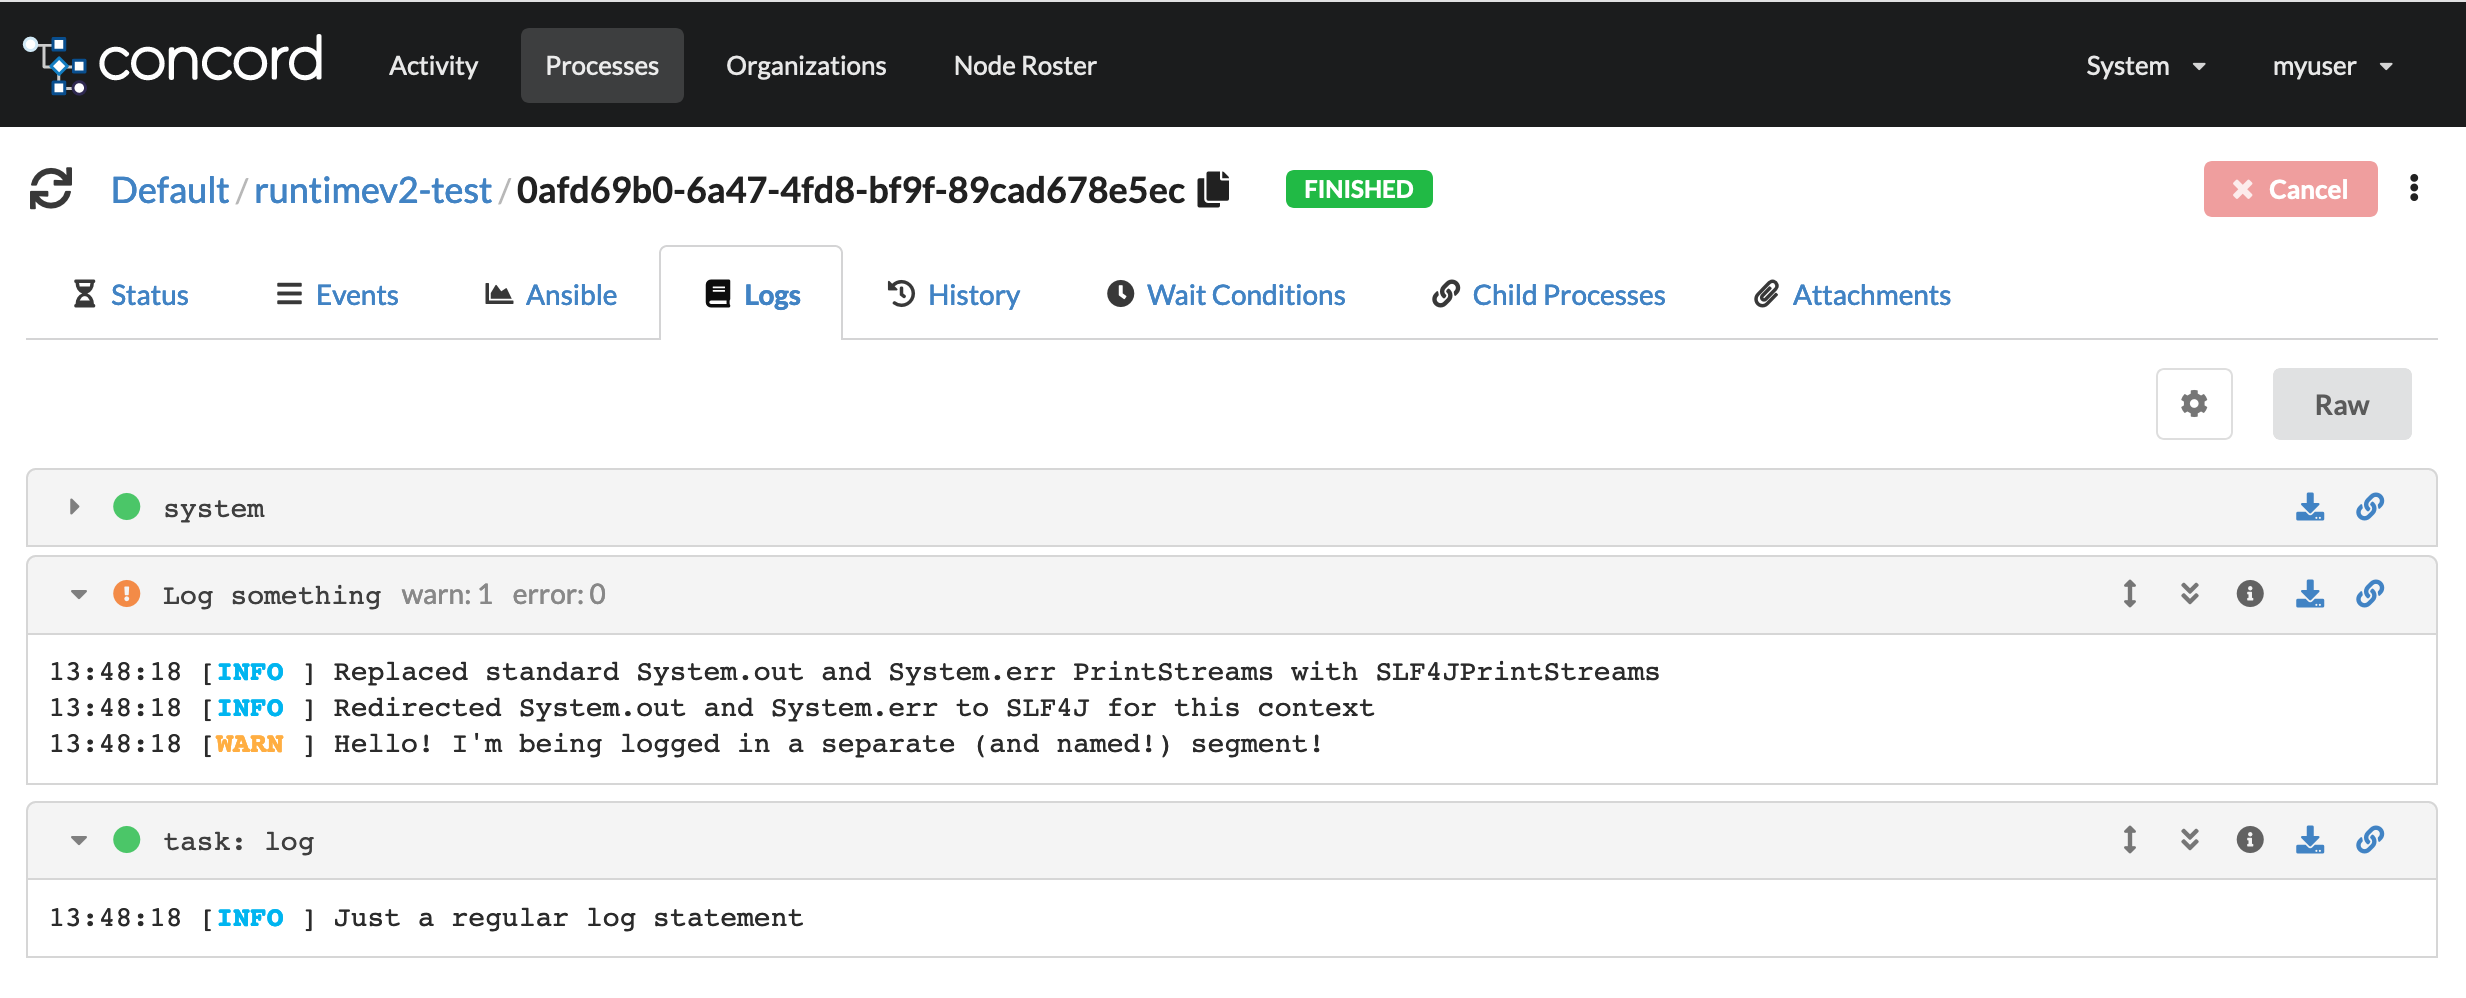Open the runtimev2-test project link
Viewport: 2466px width, 998px height.
(x=372, y=190)
